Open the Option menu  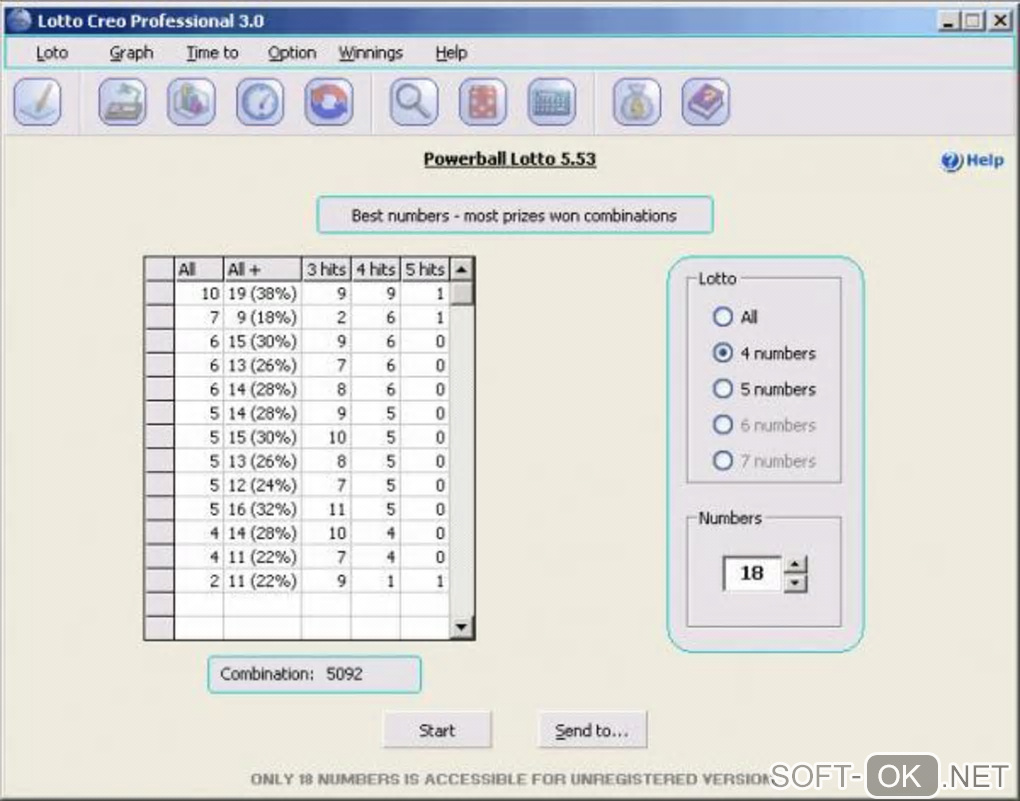coord(292,53)
